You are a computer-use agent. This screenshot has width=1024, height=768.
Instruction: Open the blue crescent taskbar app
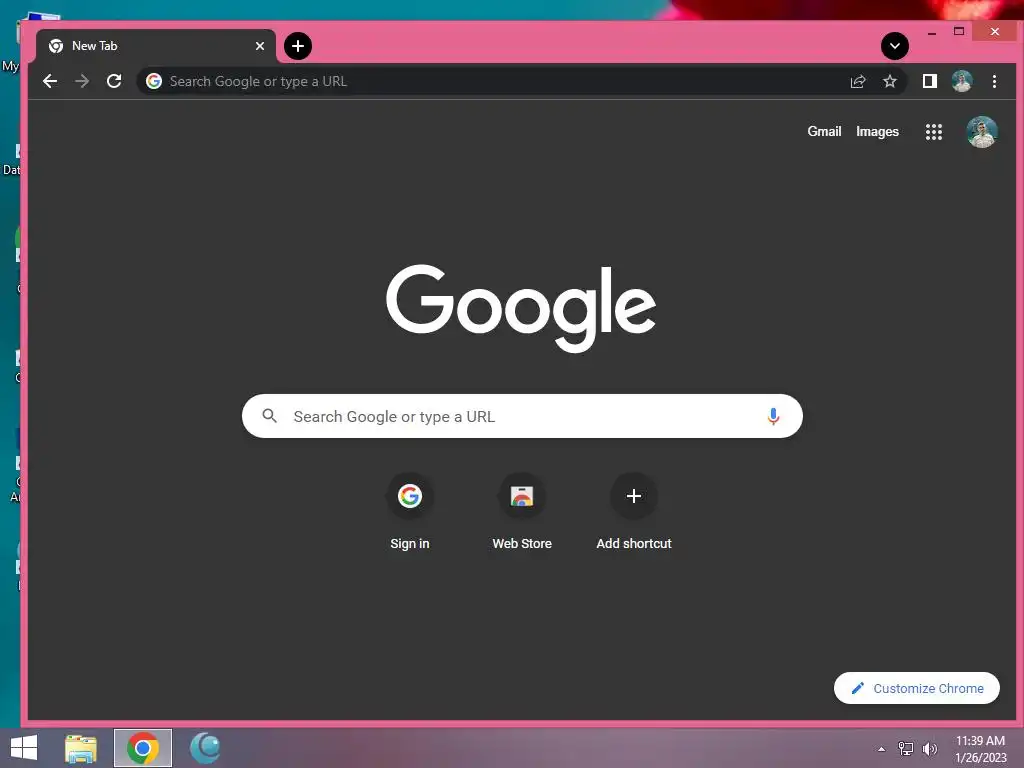point(205,748)
